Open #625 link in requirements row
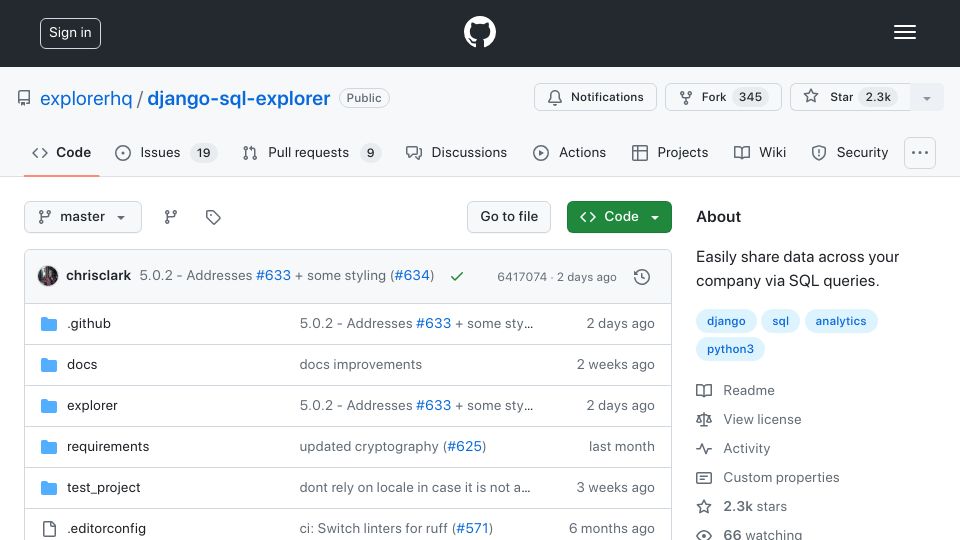The image size is (960, 540). pos(464,446)
